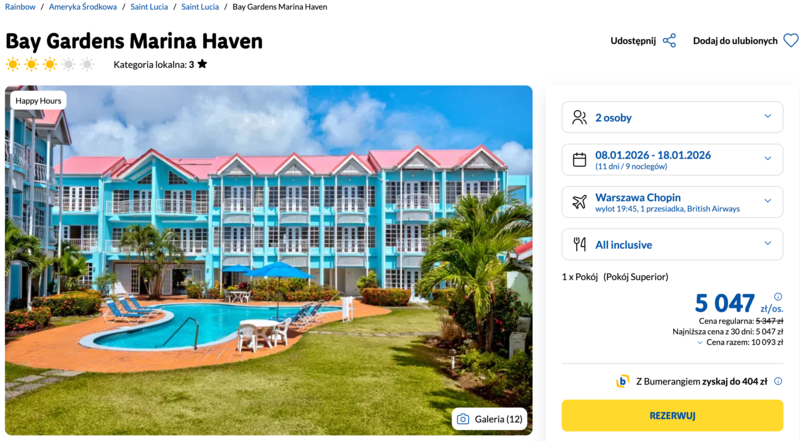Viewport: 800px width, 441px height.
Task: Click the Happy Hours badge
Action: coord(39,100)
